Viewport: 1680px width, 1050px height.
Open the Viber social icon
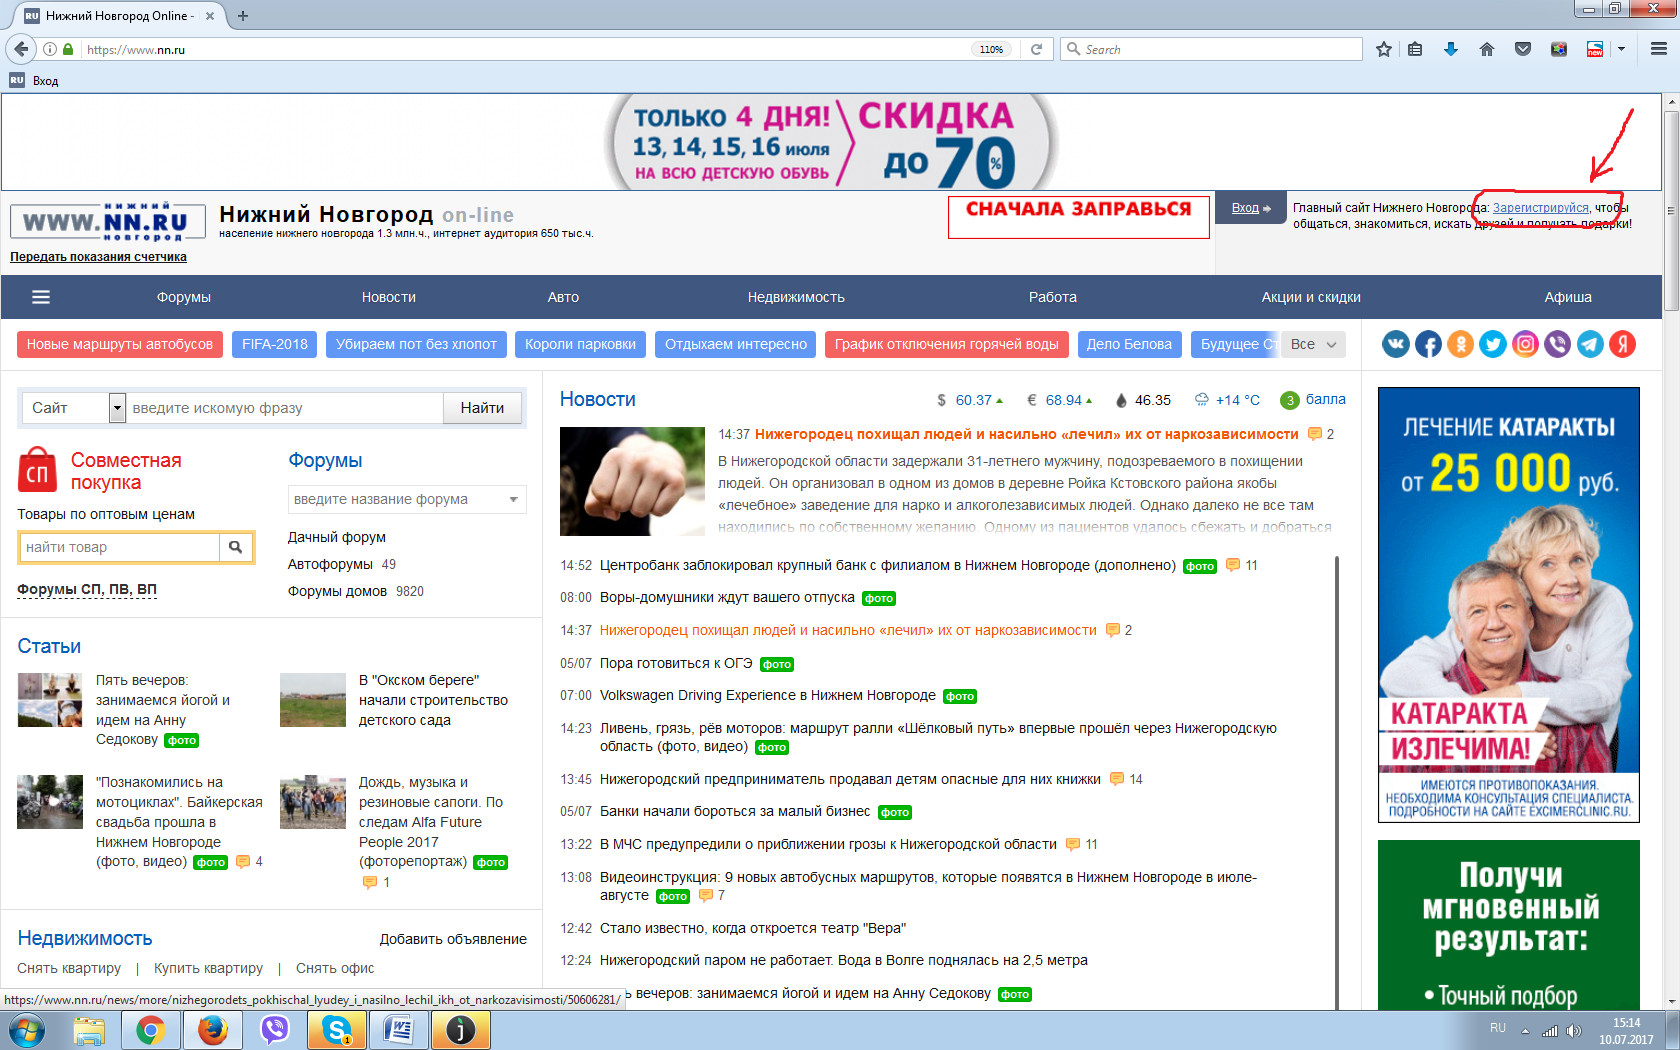click(1557, 344)
